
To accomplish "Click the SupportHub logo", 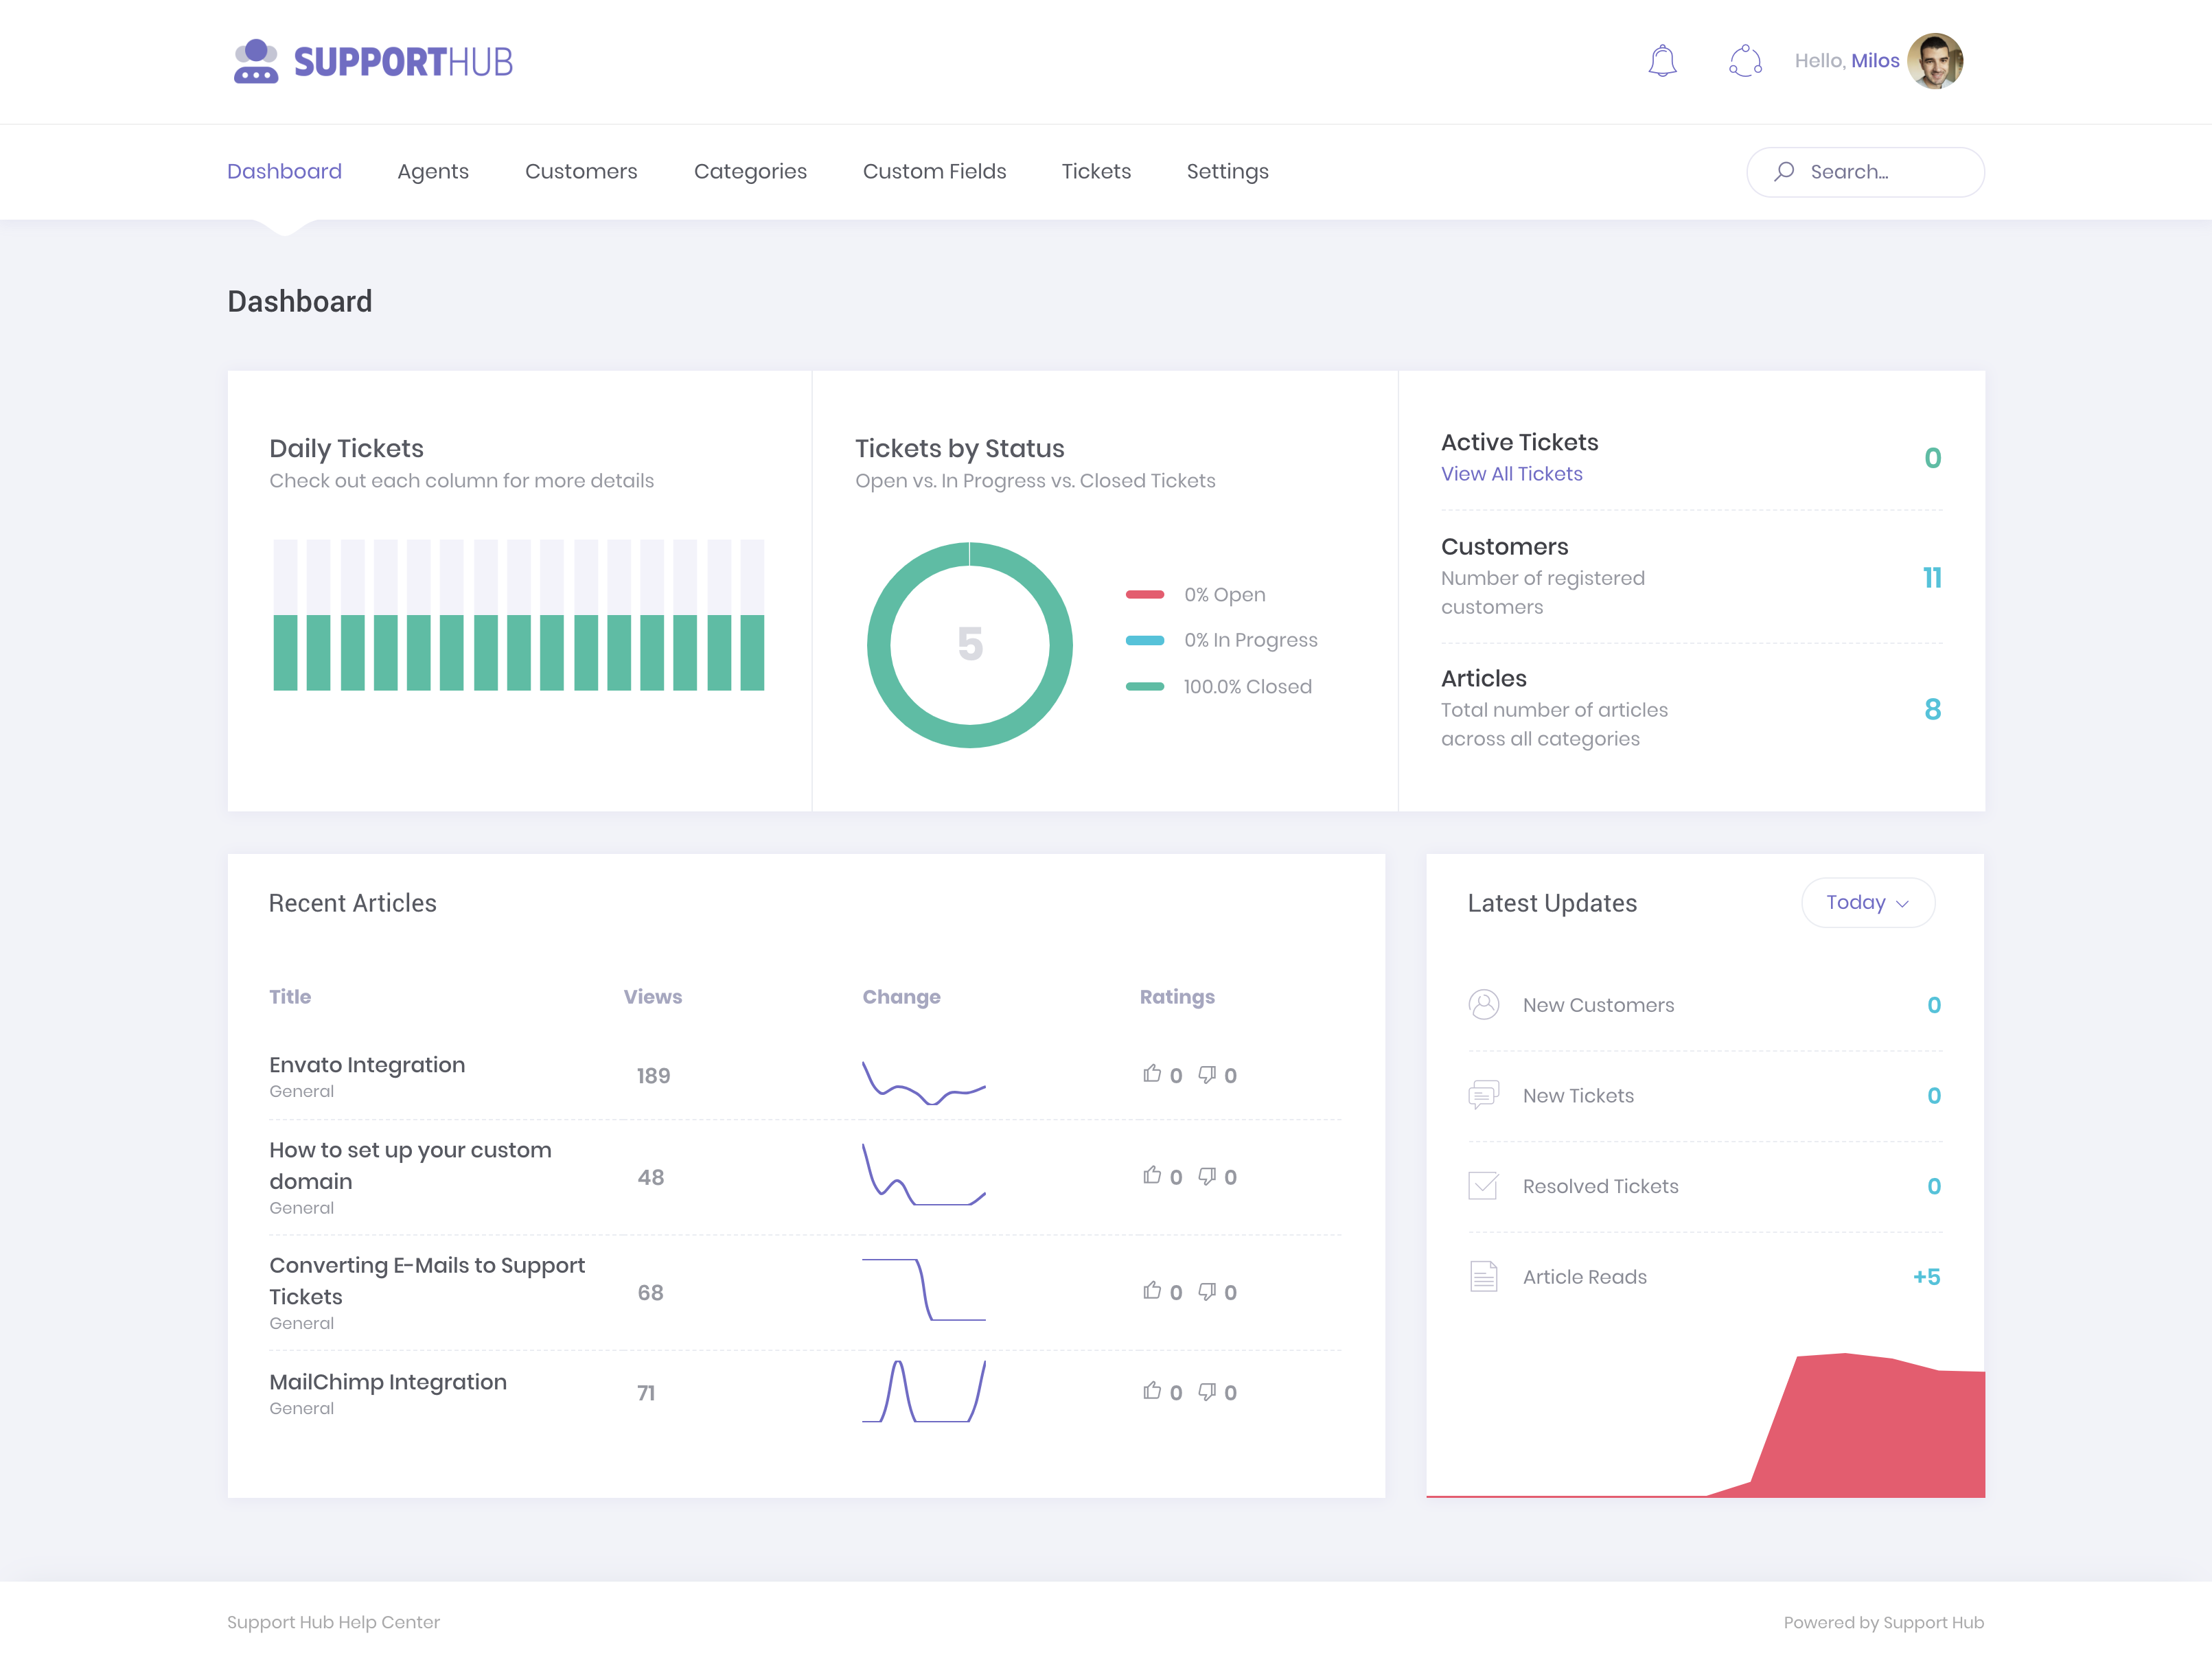I will [372, 62].
